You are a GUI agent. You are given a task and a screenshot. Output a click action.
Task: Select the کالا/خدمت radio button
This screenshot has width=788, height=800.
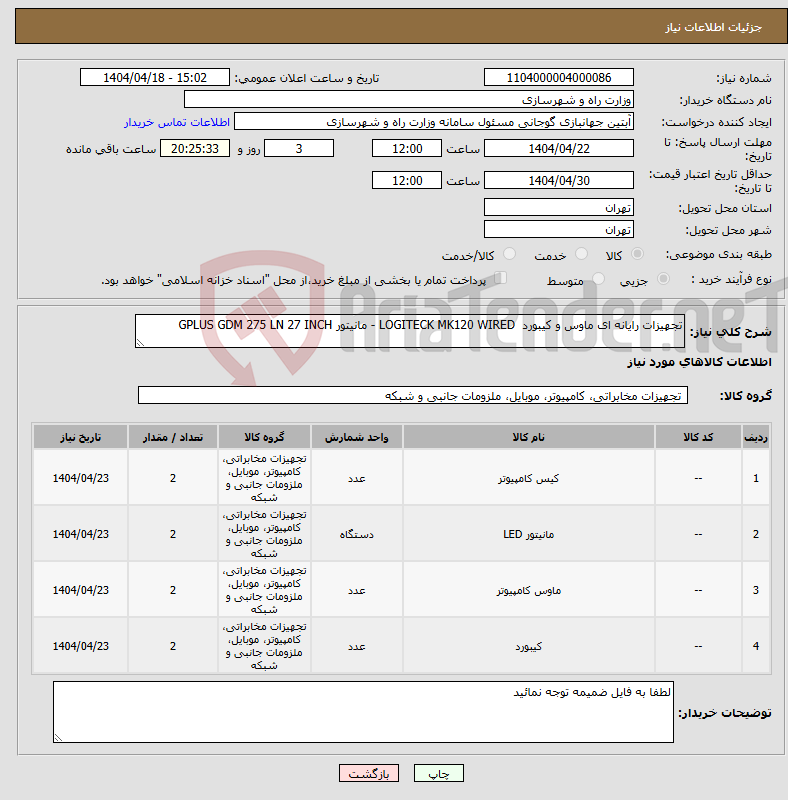coord(509,254)
